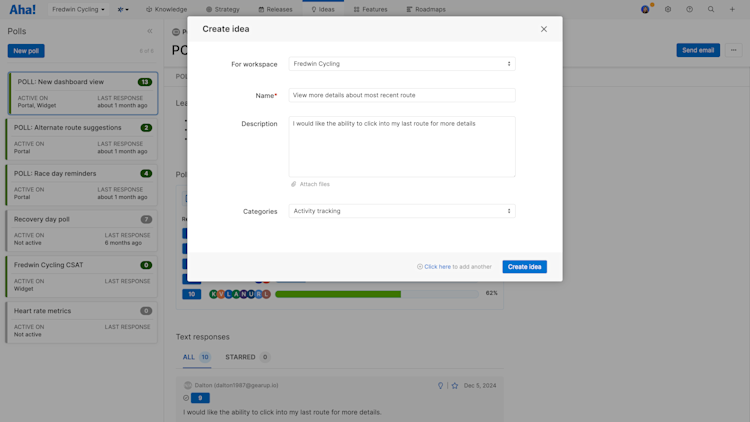This screenshot has height=422, width=750.
Task: Click the score 9 badge on Dalton's response
Action: coord(200,398)
